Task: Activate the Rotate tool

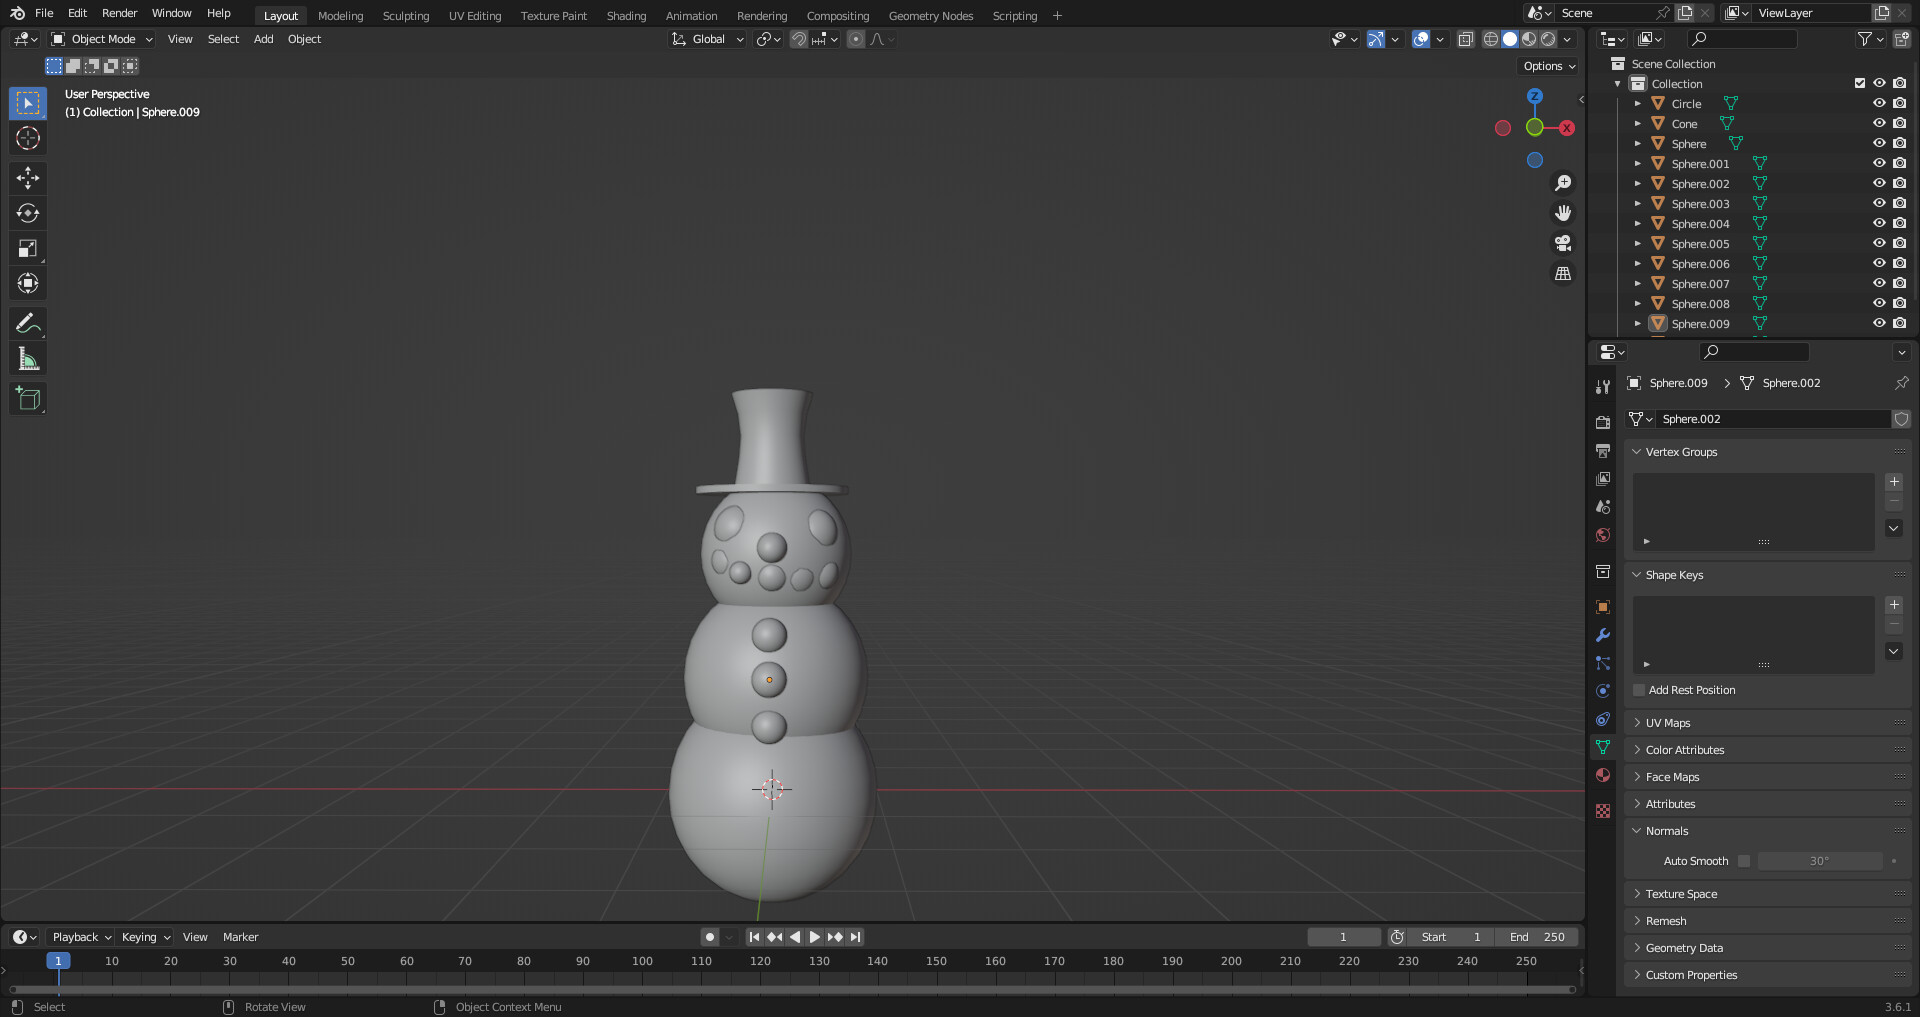Action: click(x=27, y=213)
